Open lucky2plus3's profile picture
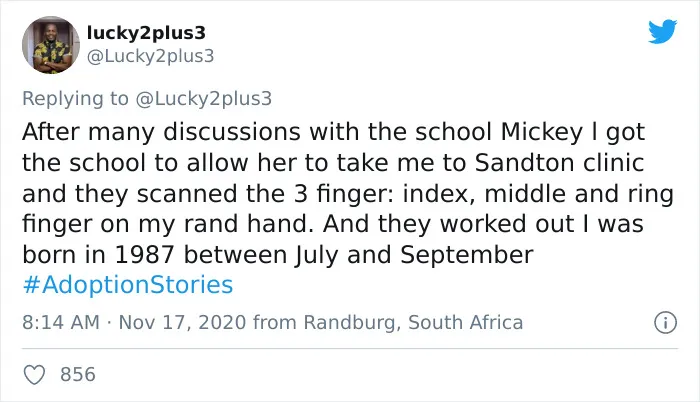 coord(50,45)
